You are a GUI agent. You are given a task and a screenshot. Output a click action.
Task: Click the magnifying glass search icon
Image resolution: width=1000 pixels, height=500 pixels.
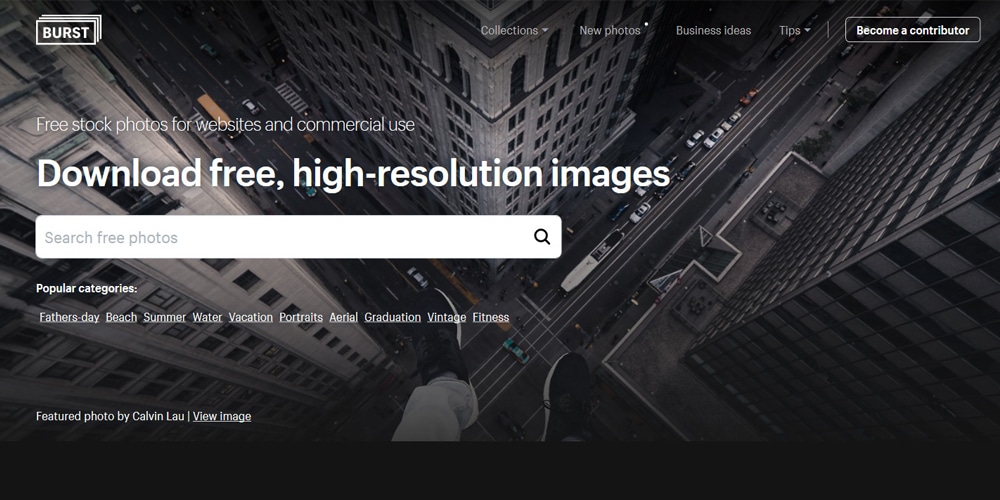point(541,237)
